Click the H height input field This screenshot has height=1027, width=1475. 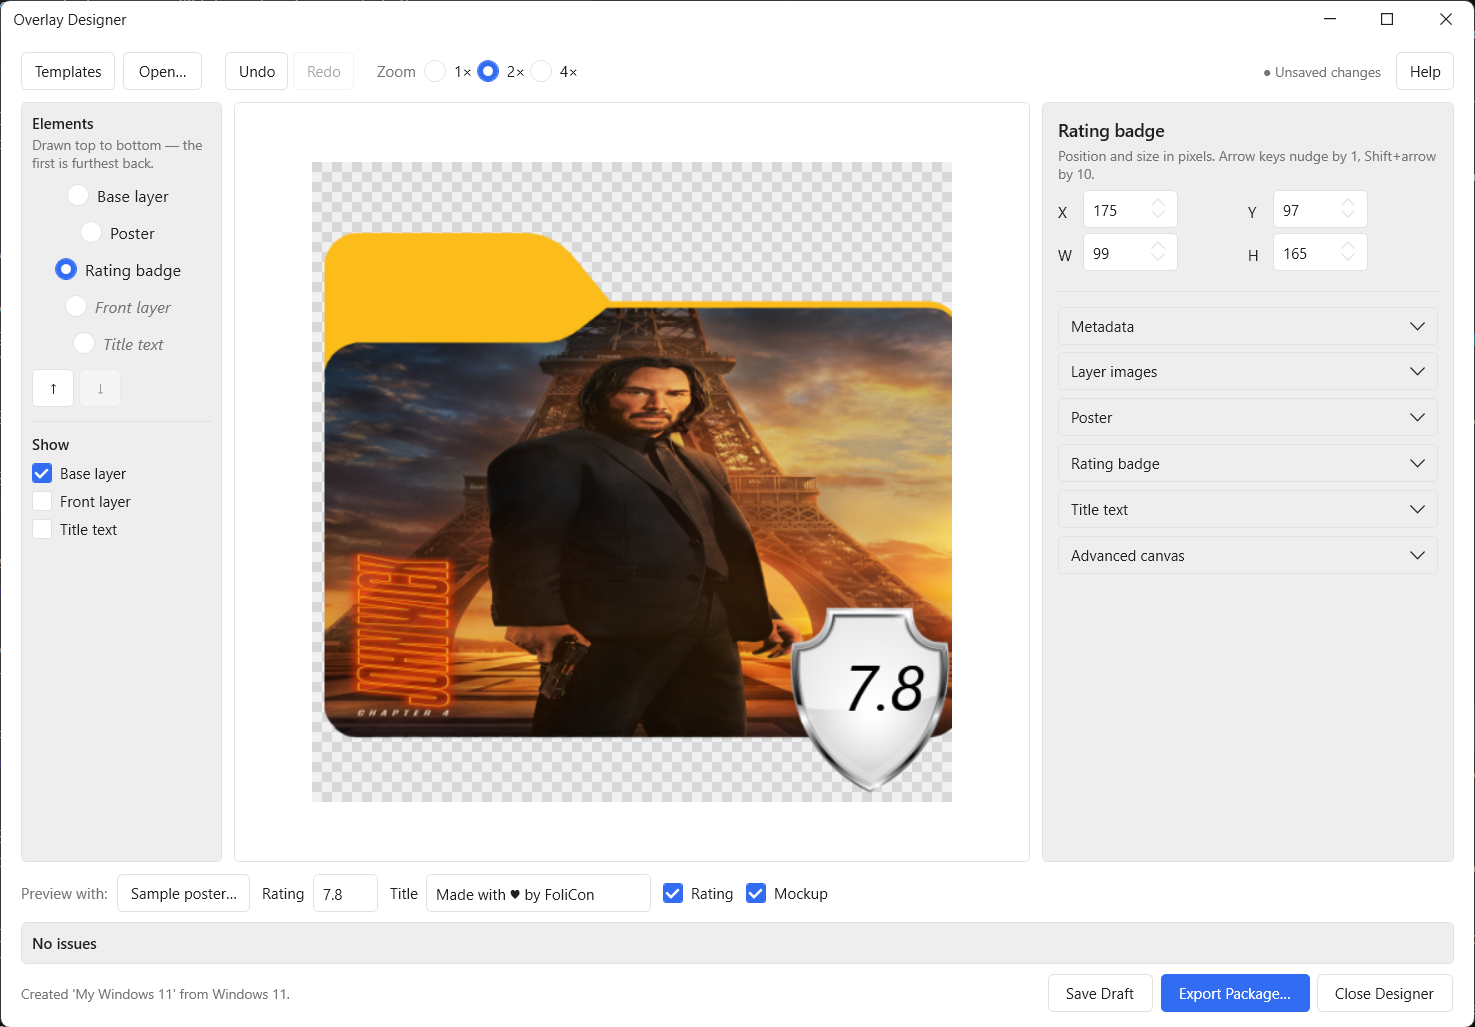(x=1320, y=252)
